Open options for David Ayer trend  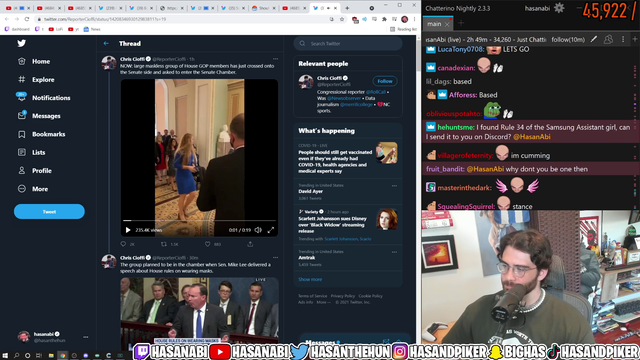coord(394,186)
